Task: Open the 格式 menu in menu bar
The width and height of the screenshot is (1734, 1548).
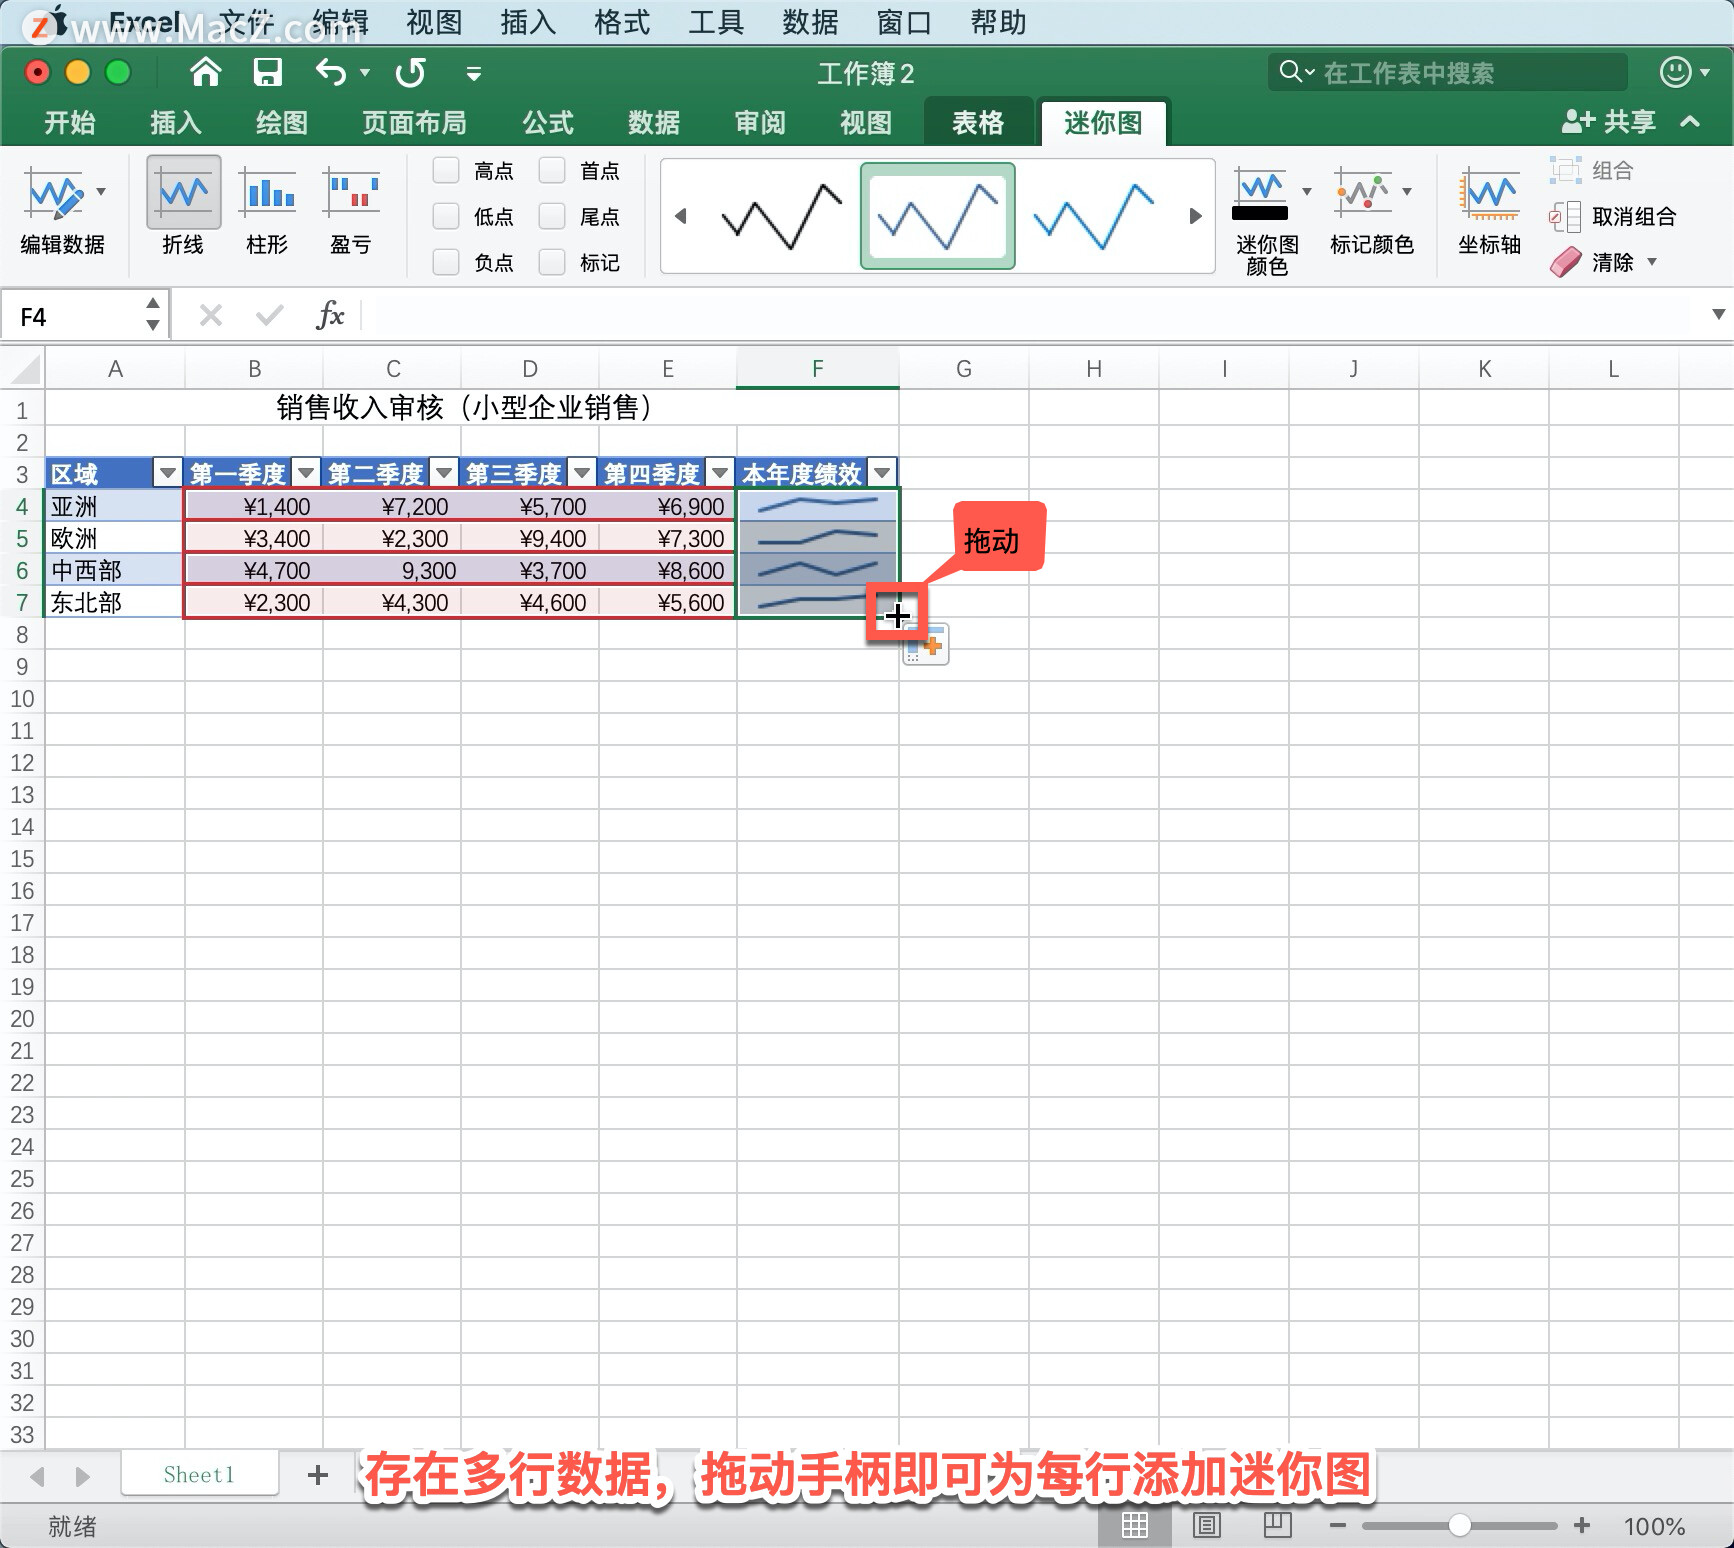Action: (x=622, y=22)
